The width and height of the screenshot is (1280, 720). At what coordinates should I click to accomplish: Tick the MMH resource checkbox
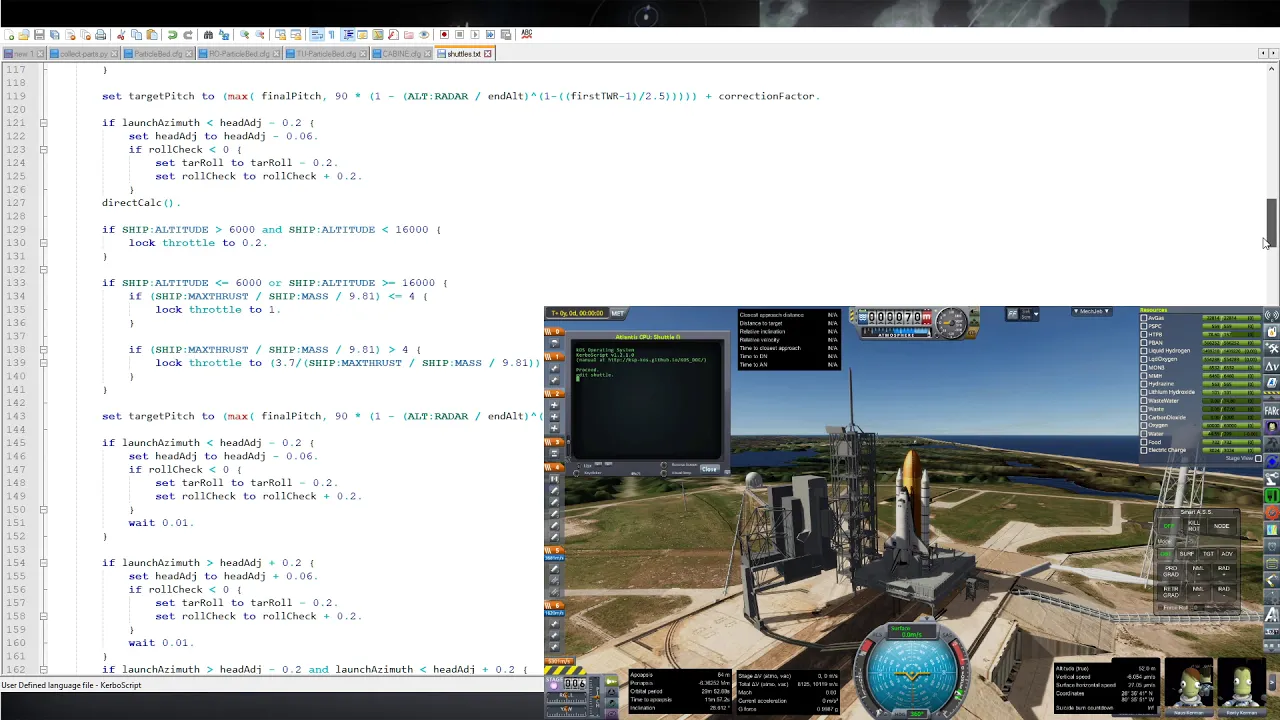(1144, 376)
